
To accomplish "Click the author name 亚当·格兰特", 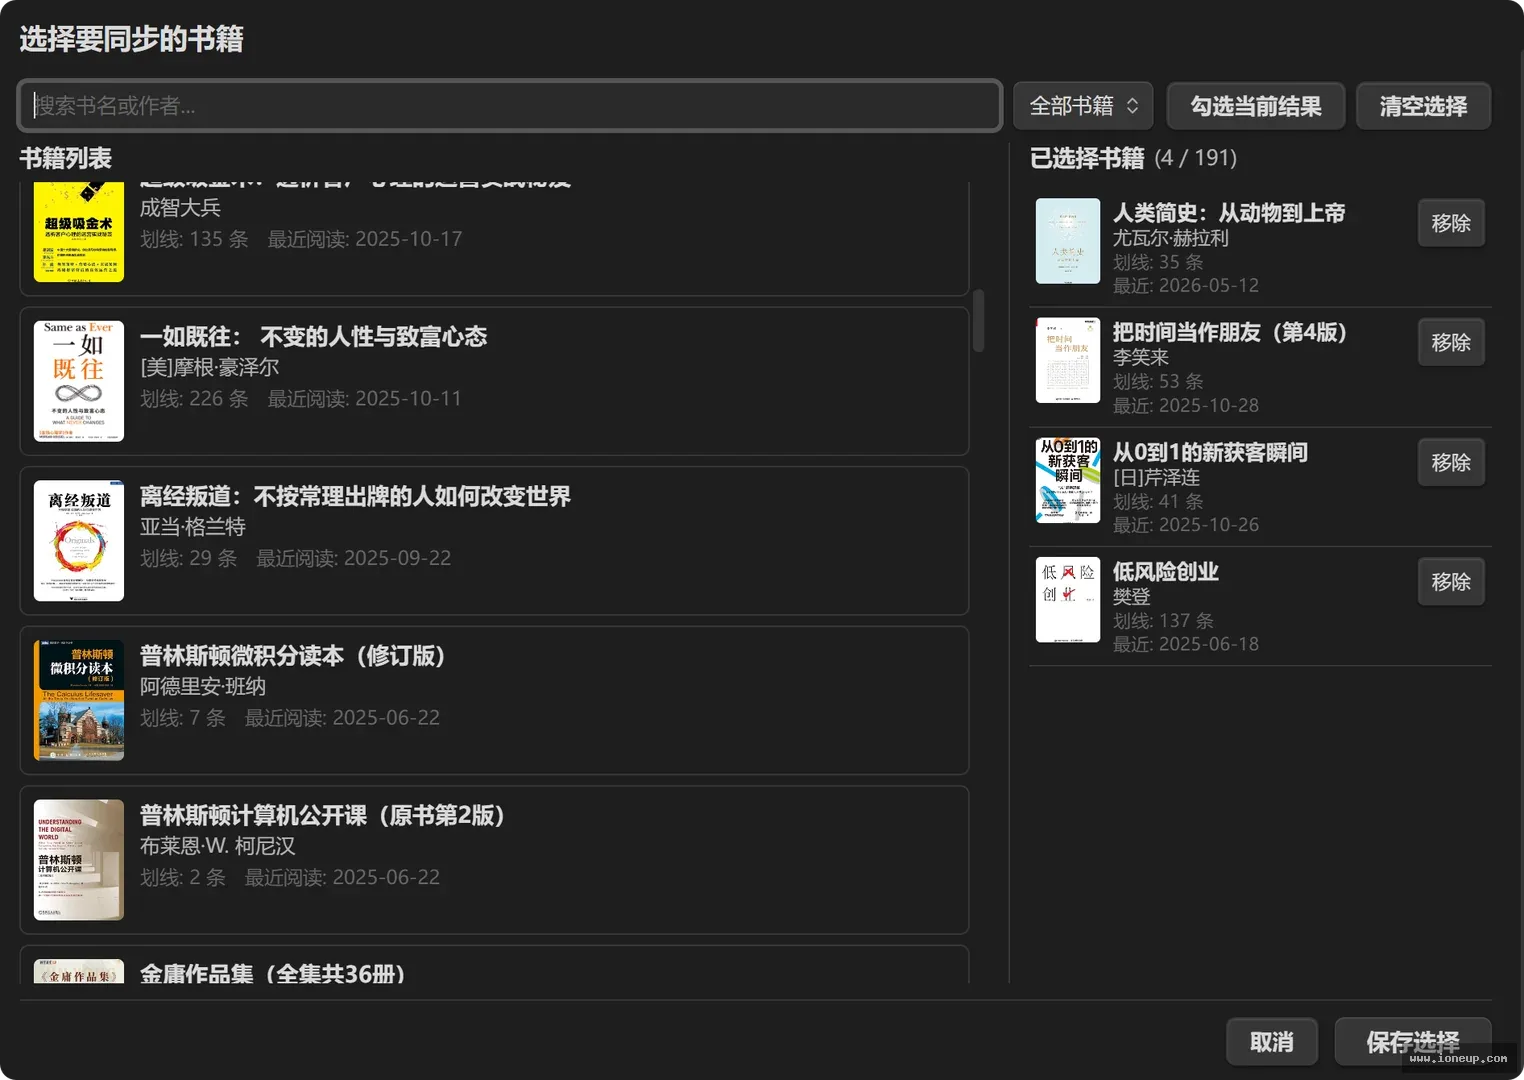I will click(x=193, y=527).
